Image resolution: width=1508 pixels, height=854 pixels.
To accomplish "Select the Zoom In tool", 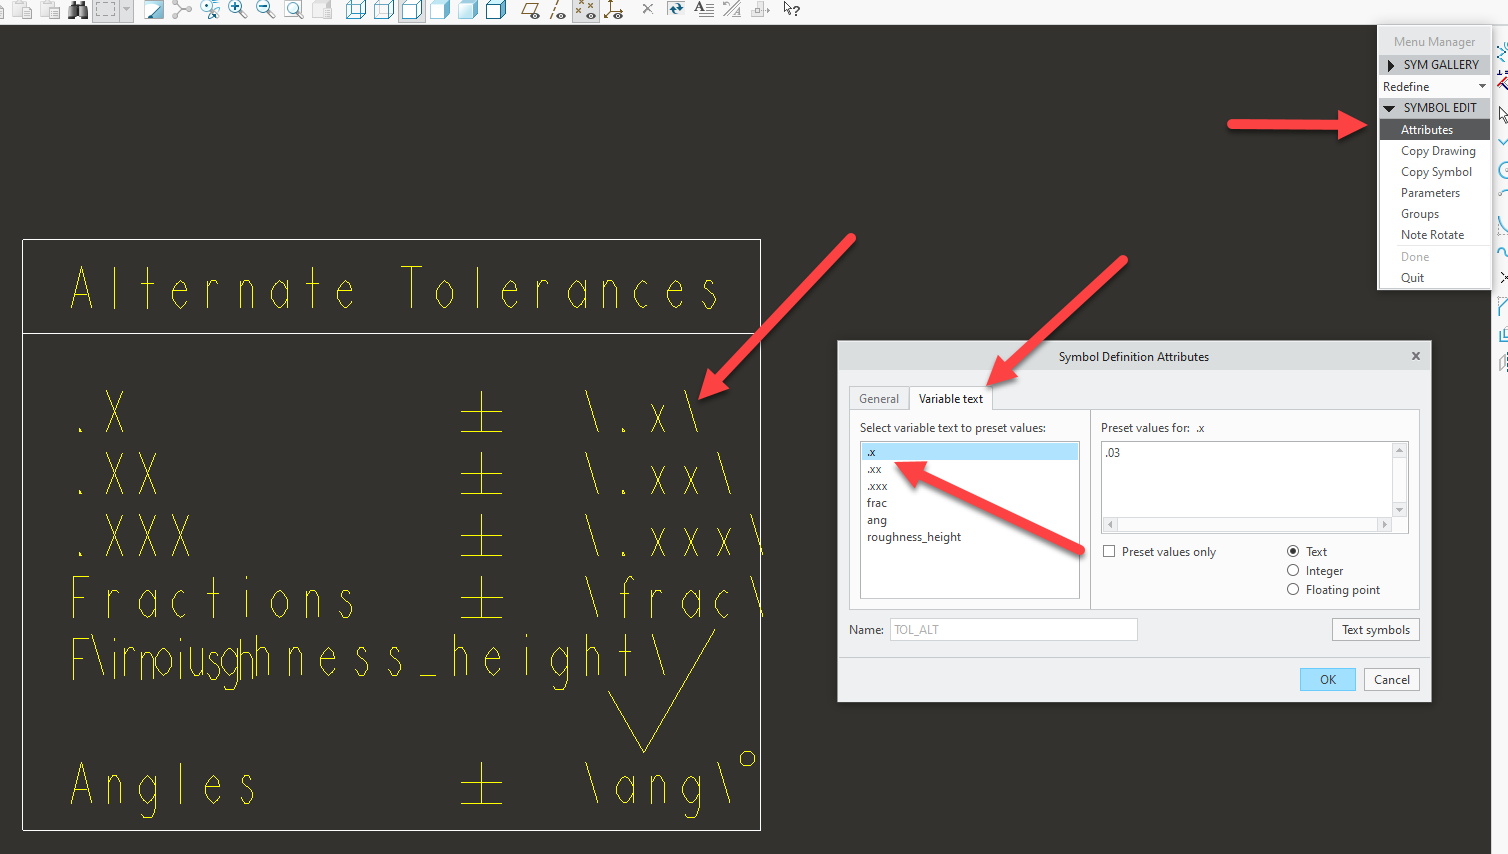I will click(x=237, y=11).
